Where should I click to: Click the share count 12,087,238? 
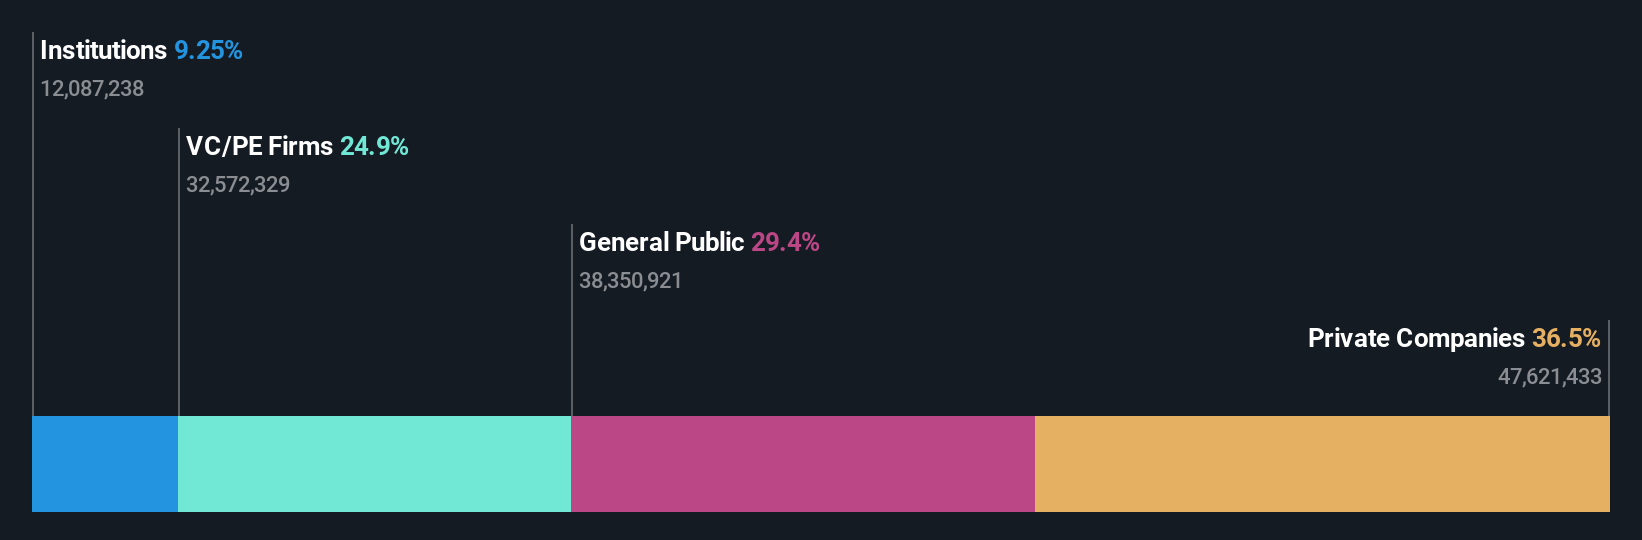[x=92, y=89]
